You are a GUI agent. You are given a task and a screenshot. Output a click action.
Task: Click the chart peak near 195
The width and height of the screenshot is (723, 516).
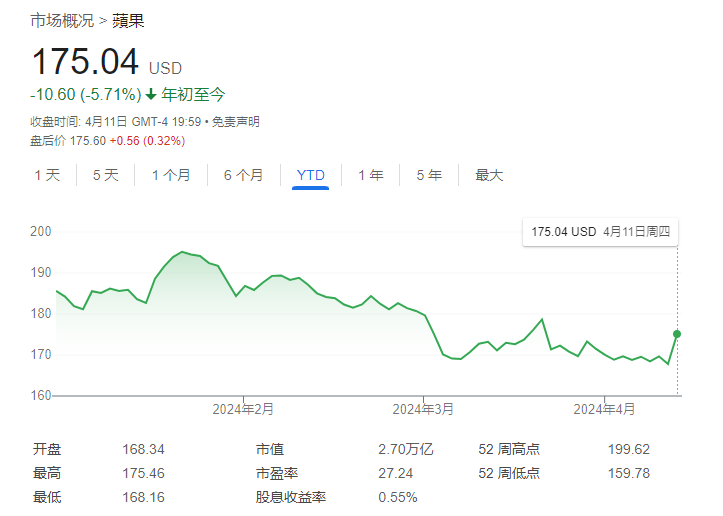(181, 252)
